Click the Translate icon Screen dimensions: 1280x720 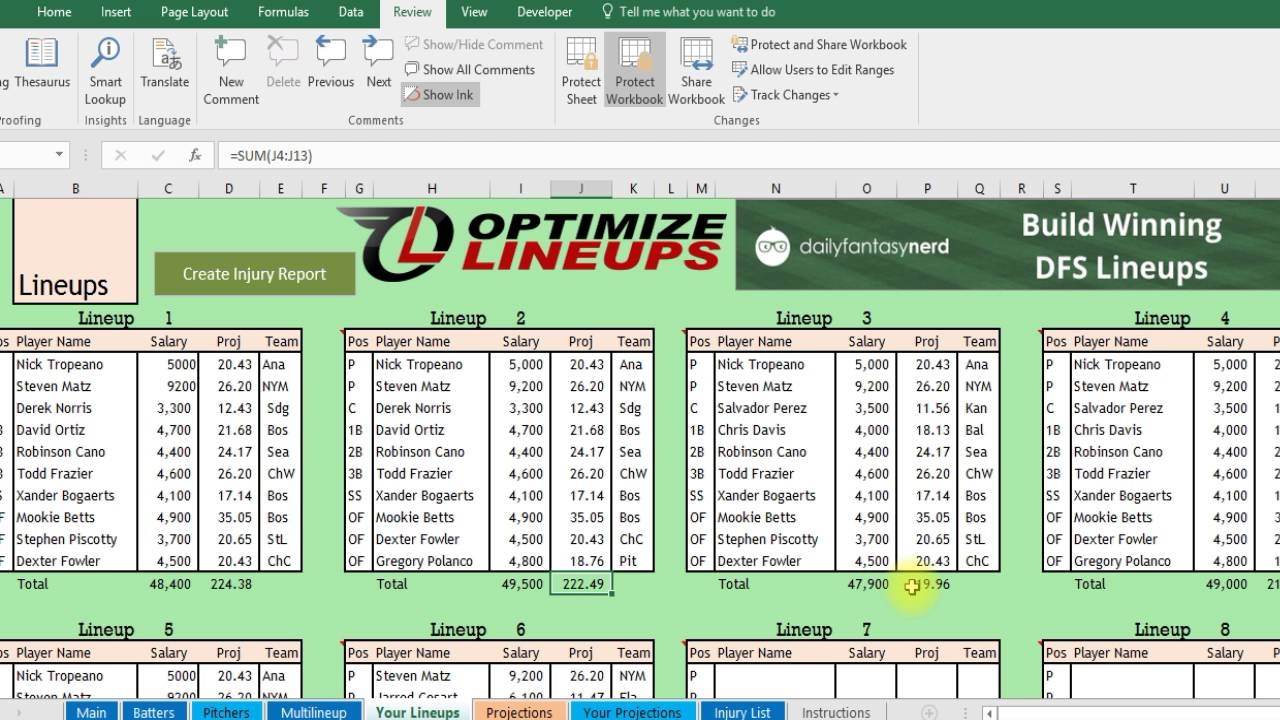(x=164, y=68)
